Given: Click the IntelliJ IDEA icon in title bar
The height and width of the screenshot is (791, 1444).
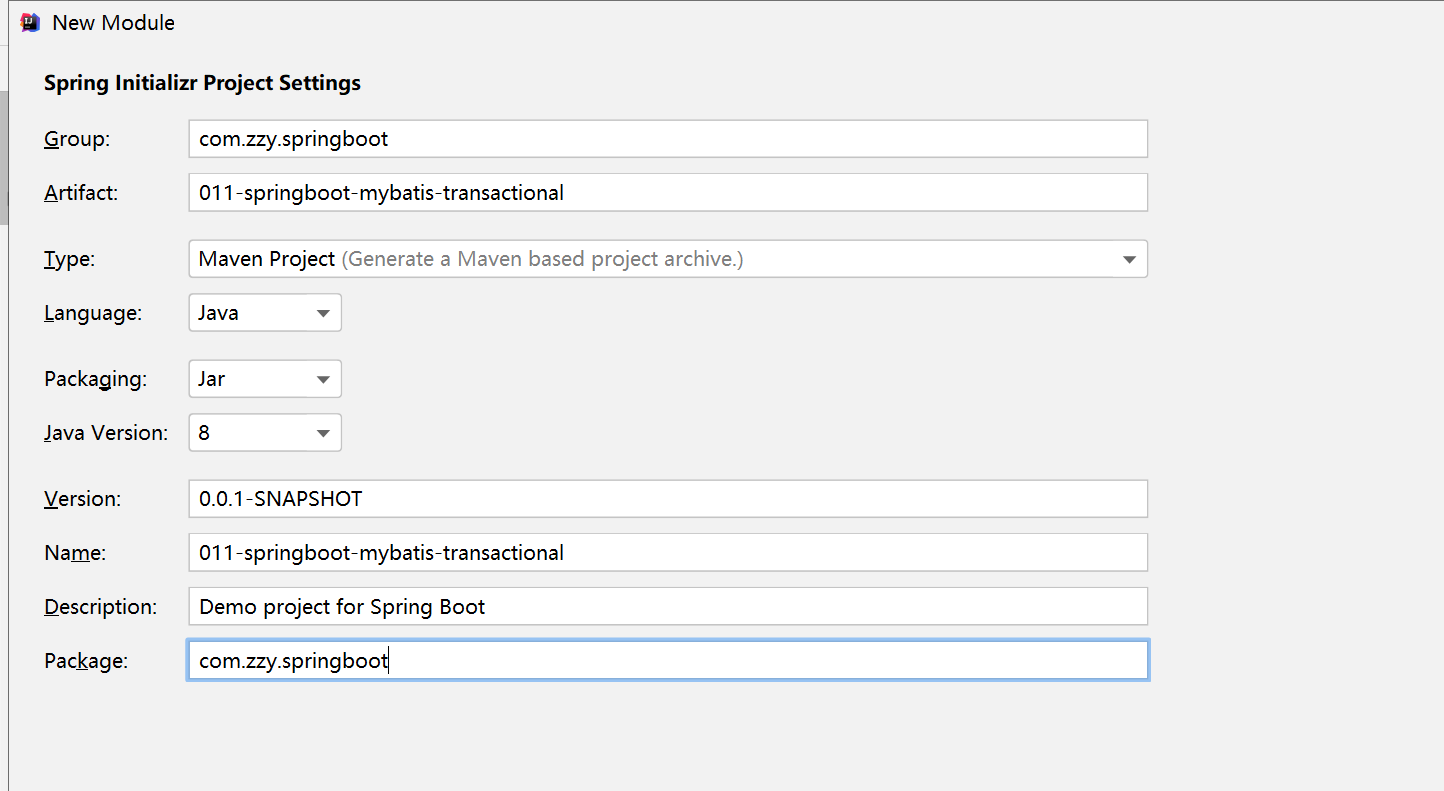Looking at the screenshot, I should pyautogui.click(x=30, y=22).
